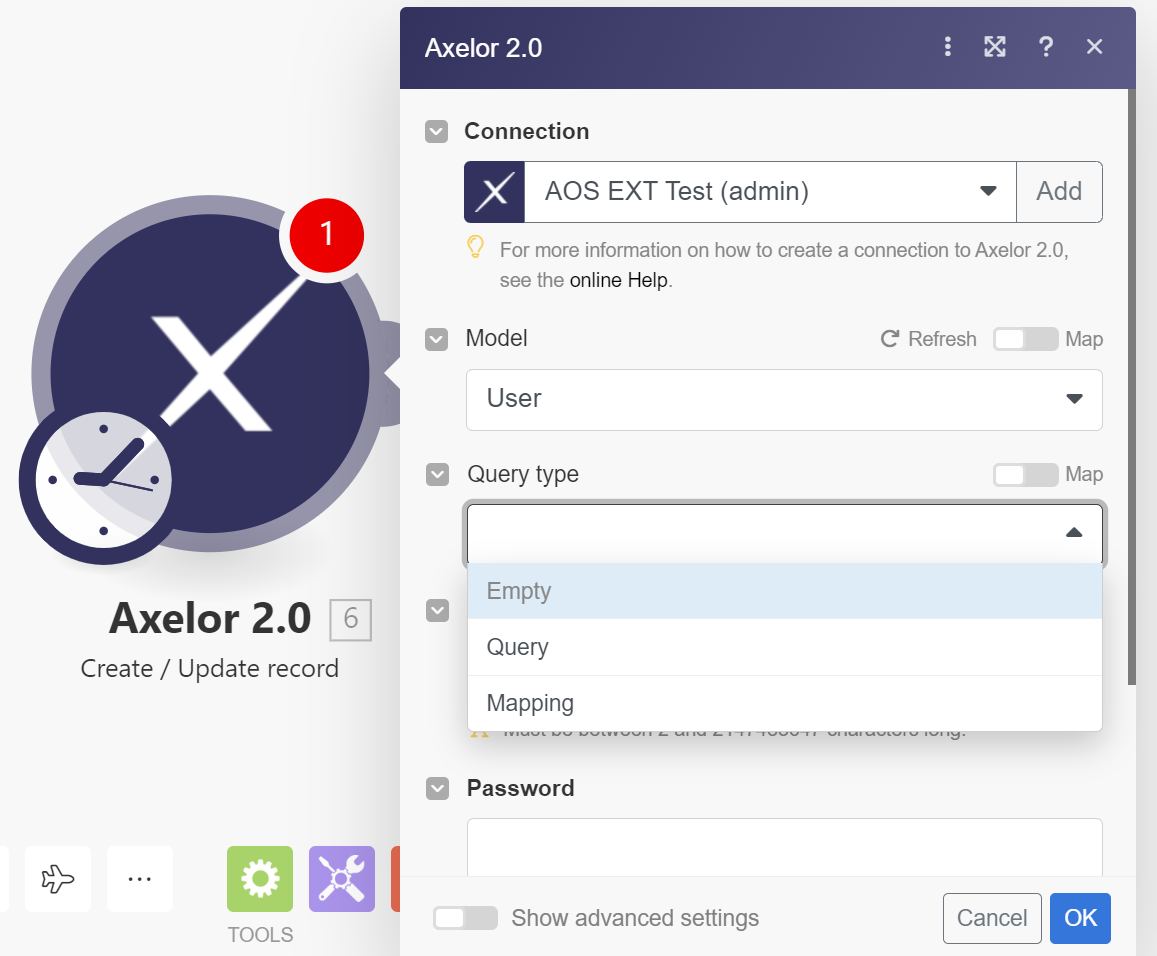Choose Mapping from the dropdown options
1157x956 pixels.
click(x=530, y=703)
